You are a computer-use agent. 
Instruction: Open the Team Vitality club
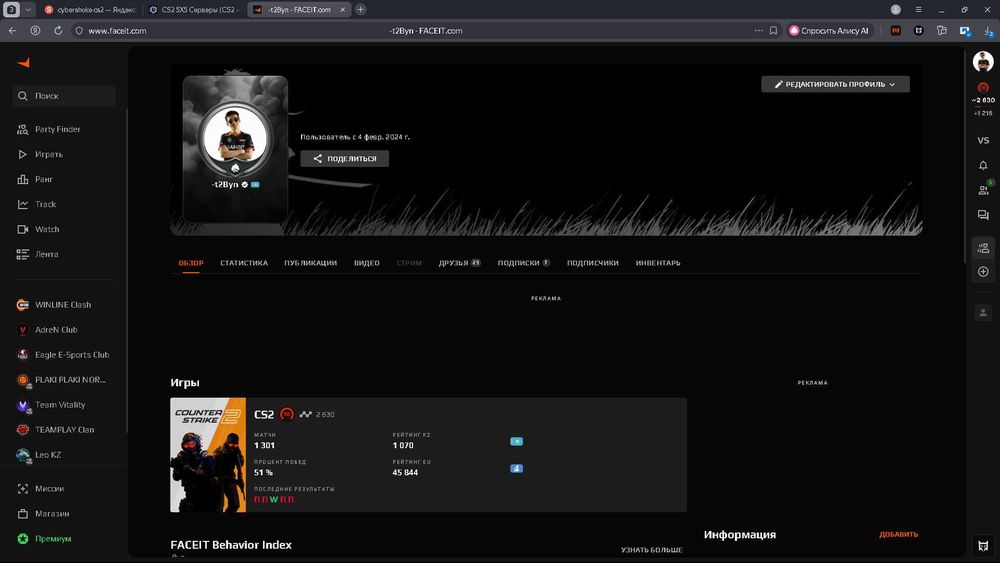click(x=50, y=405)
